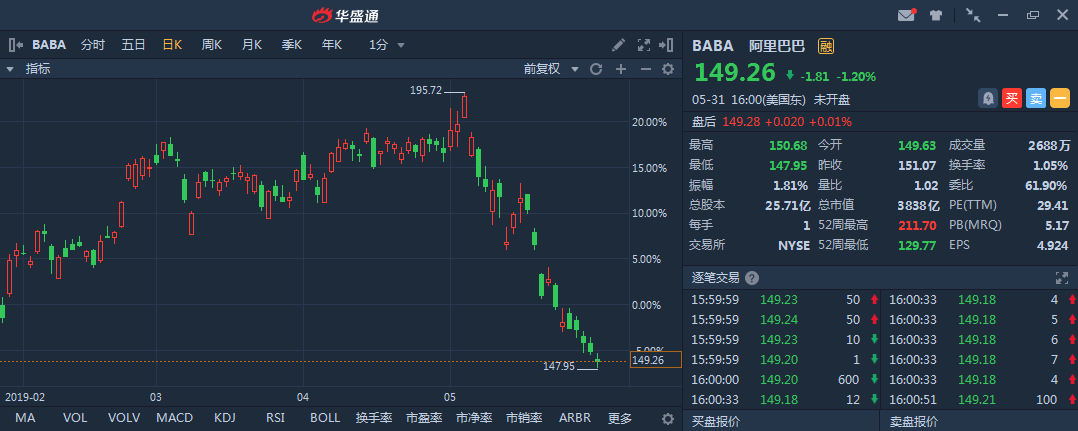Switch to the 周K weekly tab
1078x431 pixels.
211,45
